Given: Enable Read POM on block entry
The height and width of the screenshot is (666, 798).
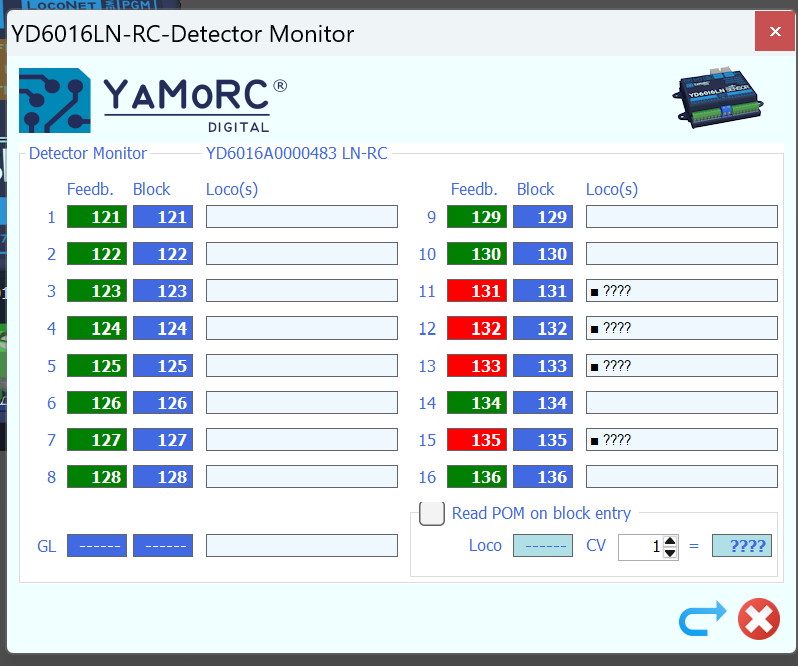Looking at the screenshot, I should [432, 513].
